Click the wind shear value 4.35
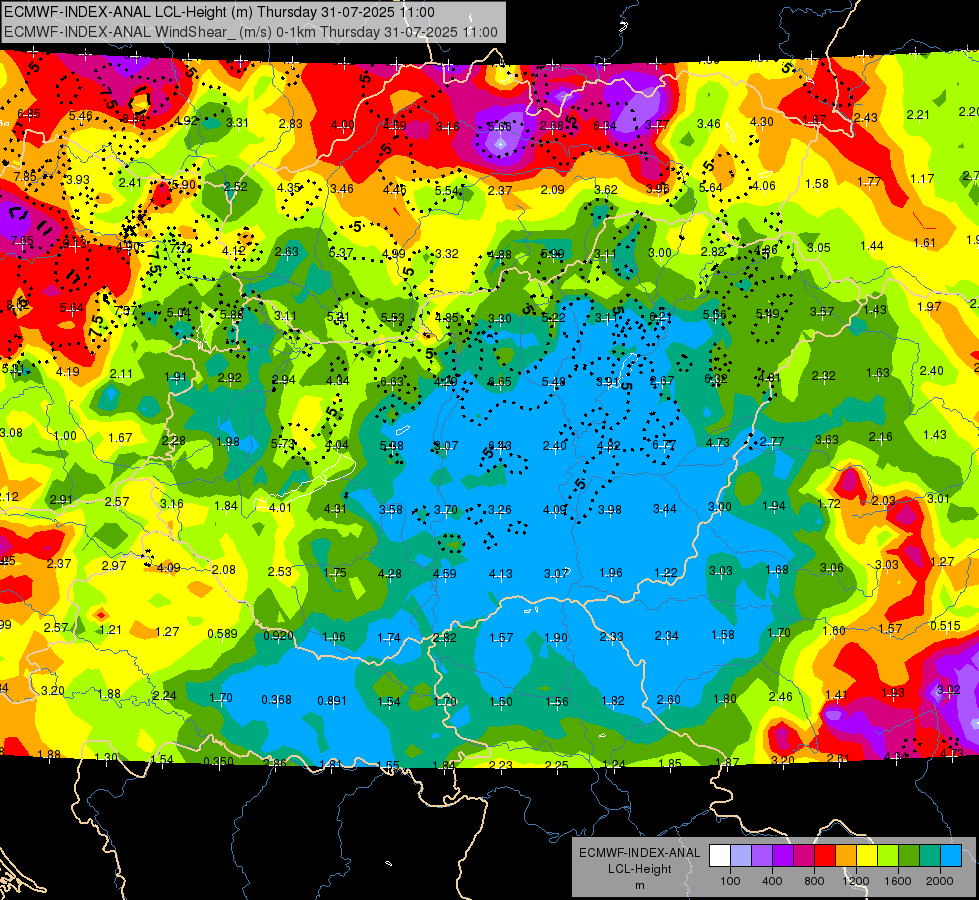This screenshot has height=900, width=979. point(289,187)
